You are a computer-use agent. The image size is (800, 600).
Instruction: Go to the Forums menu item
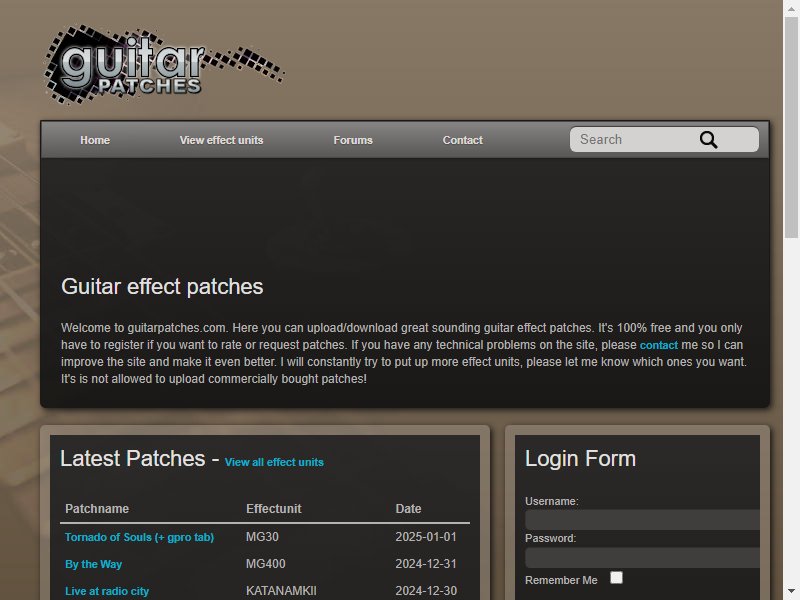point(353,140)
